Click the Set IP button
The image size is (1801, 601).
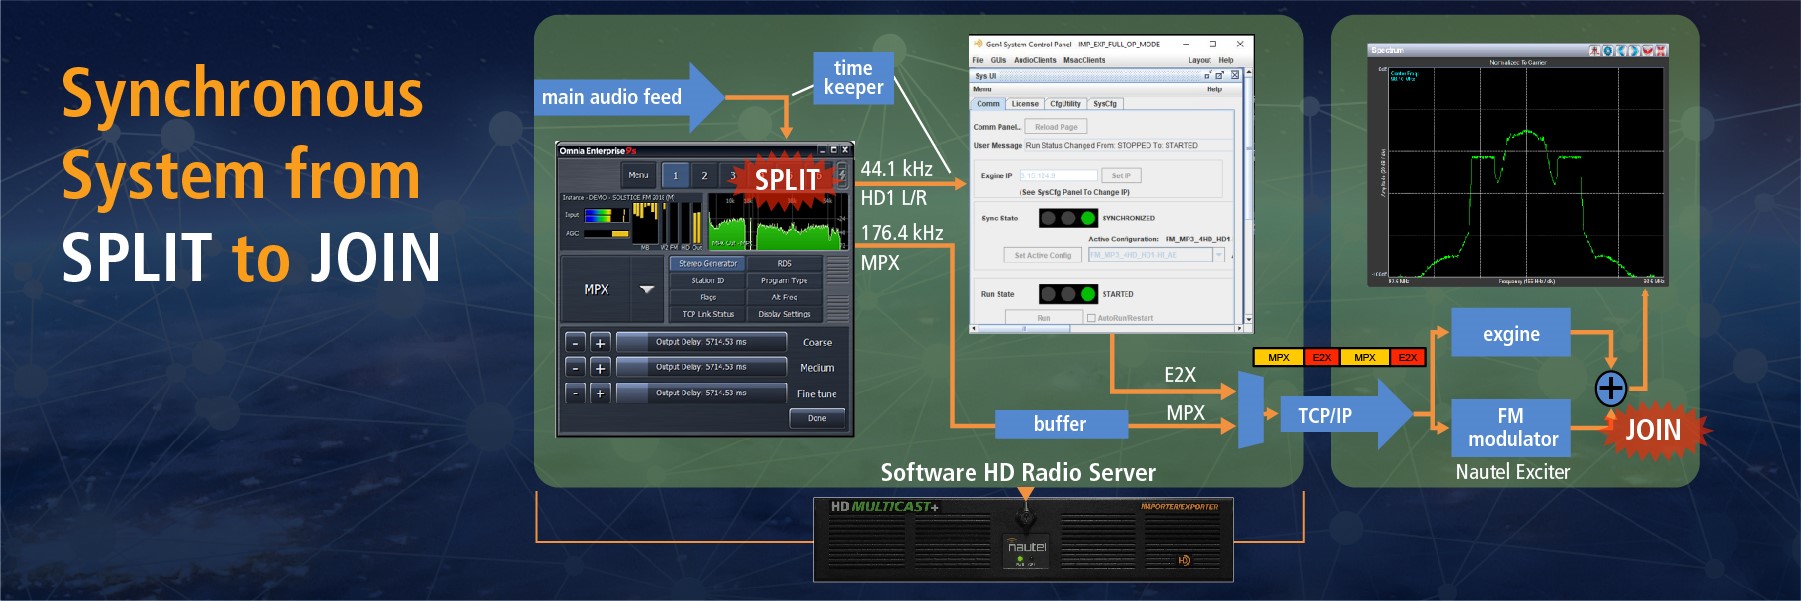click(x=1121, y=176)
